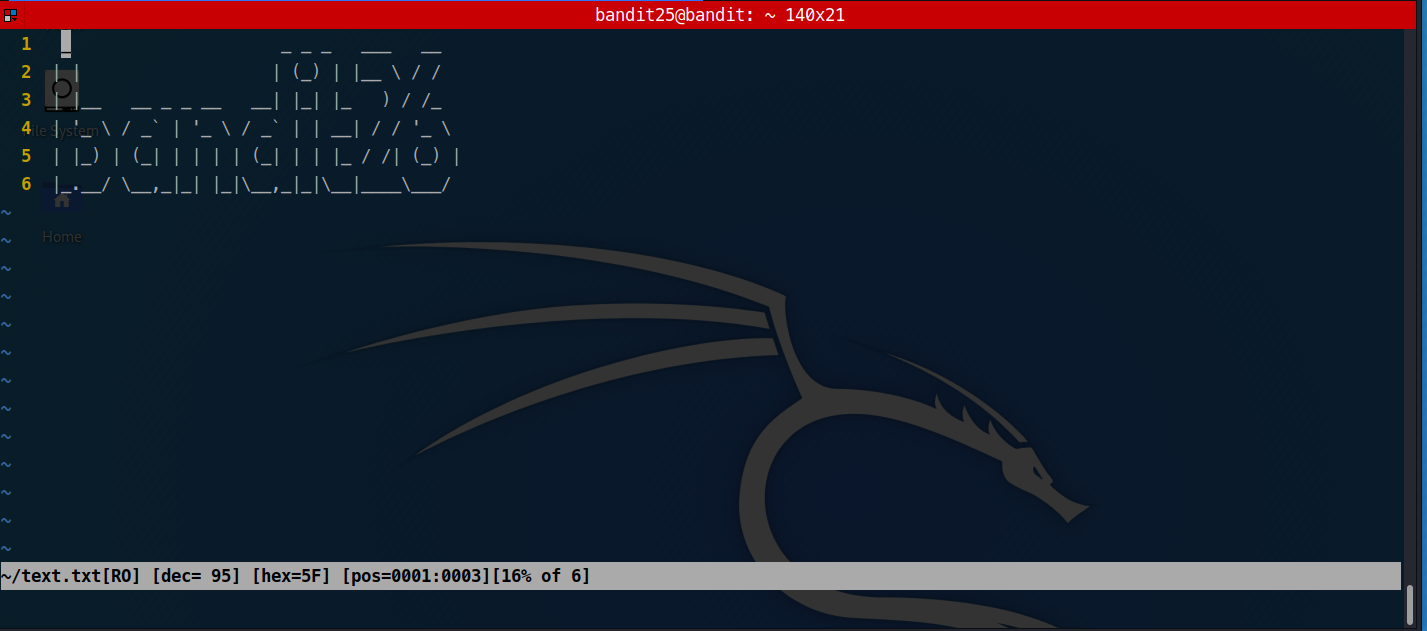Click the terminal scrollbar thumb
Viewport: 1427px width, 631px height.
click(x=1410, y=605)
